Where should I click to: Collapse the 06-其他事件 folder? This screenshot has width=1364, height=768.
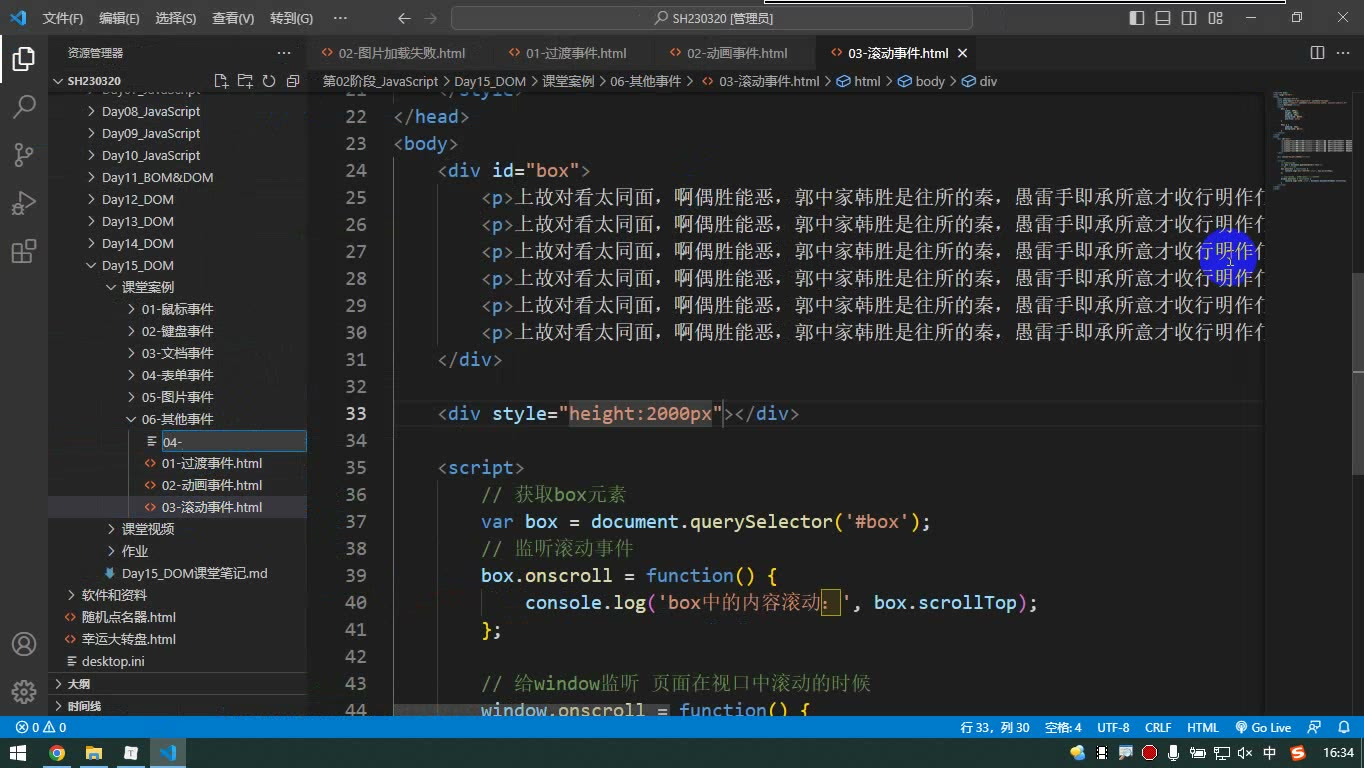coord(177,419)
